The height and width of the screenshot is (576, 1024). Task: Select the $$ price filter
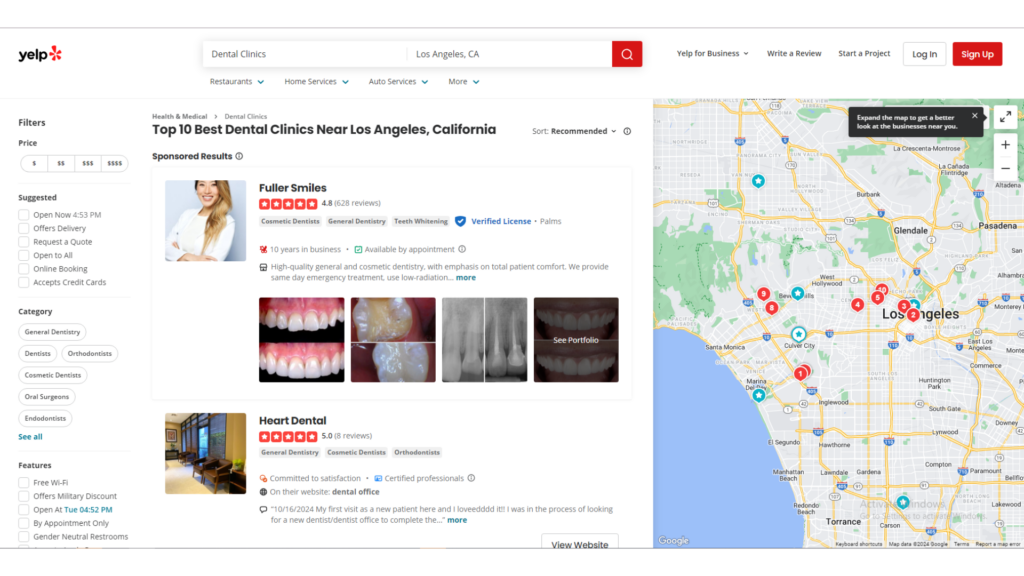(61, 163)
